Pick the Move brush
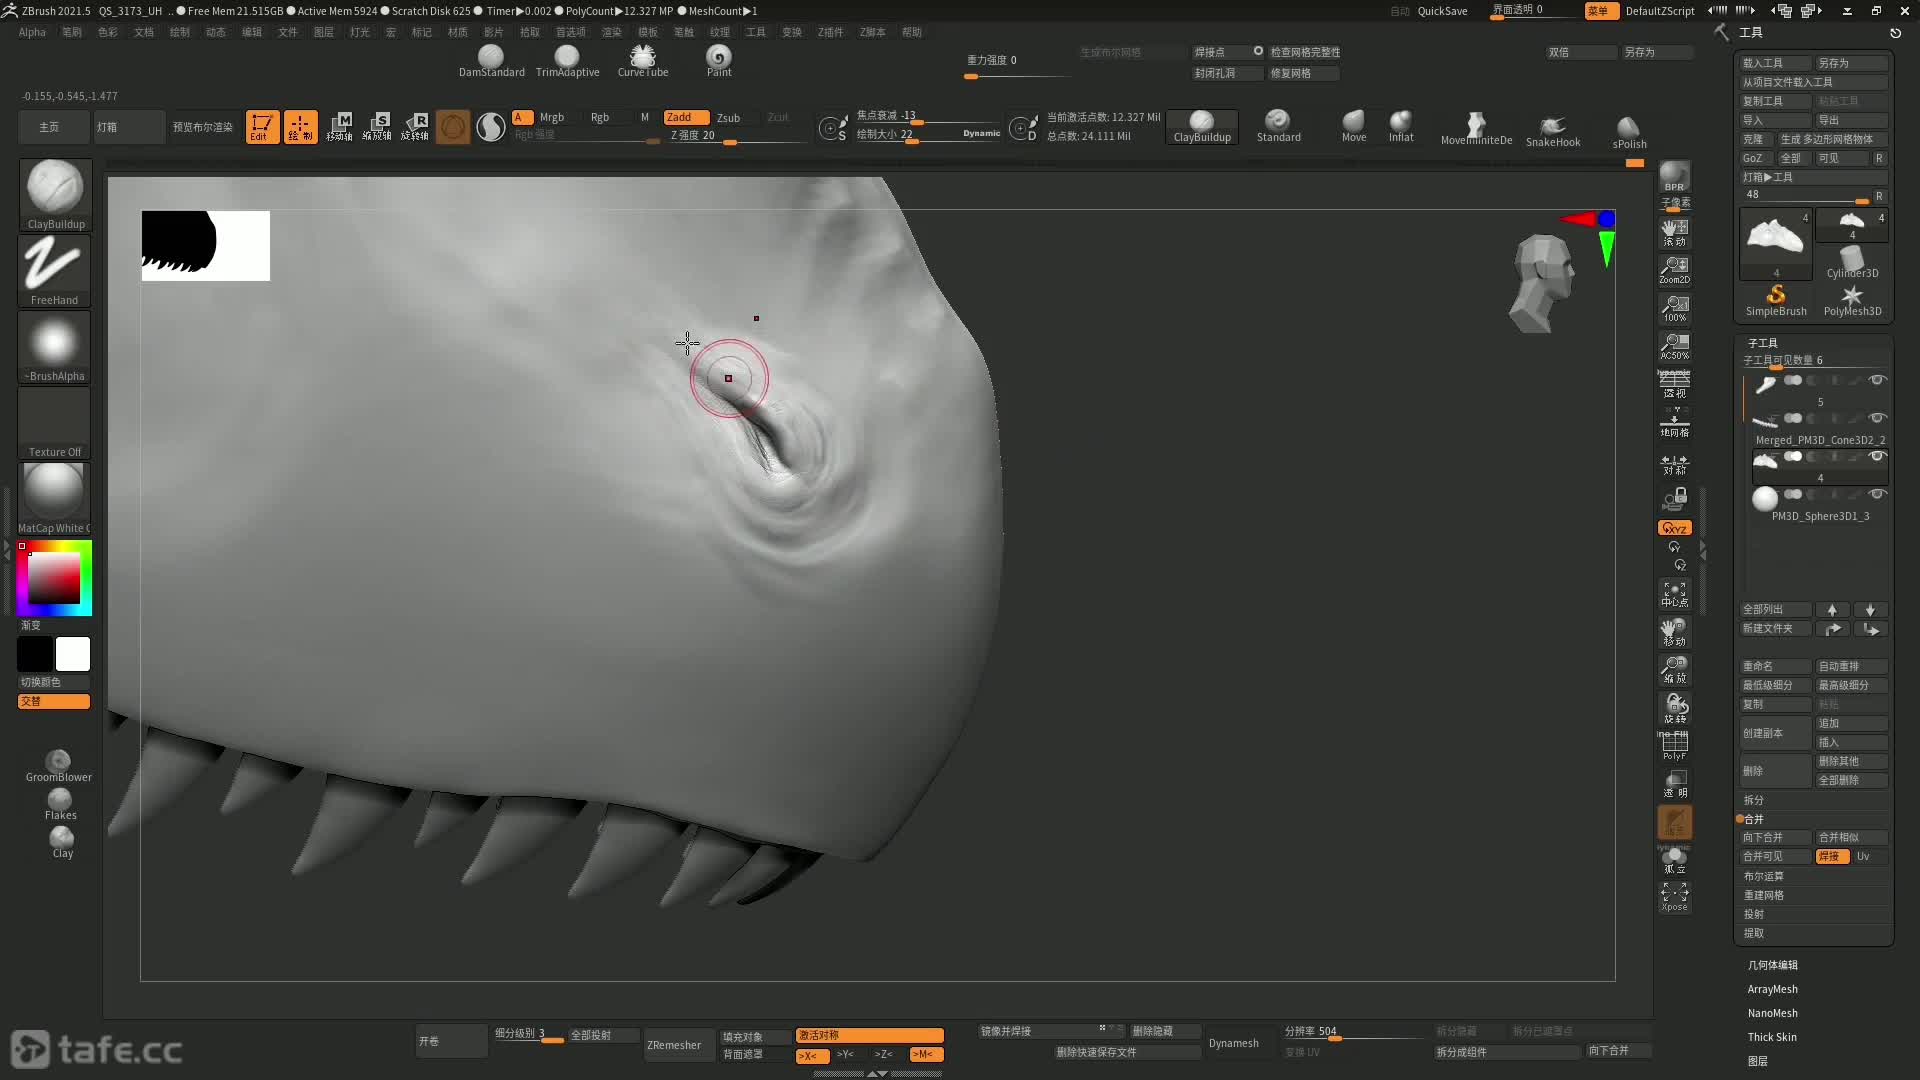The width and height of the screenshot is (1920, 1080). (1354, 127)
